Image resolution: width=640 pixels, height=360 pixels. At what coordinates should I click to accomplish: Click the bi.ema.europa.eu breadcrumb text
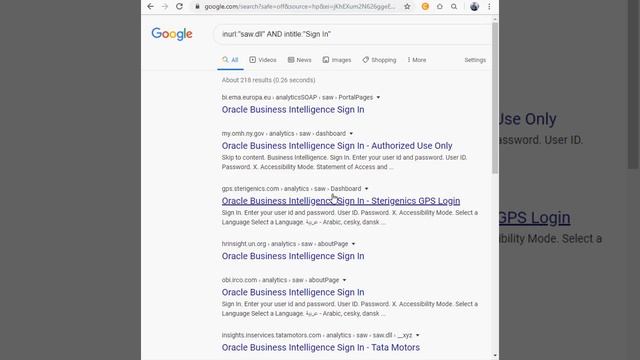[x=297, y=97]
